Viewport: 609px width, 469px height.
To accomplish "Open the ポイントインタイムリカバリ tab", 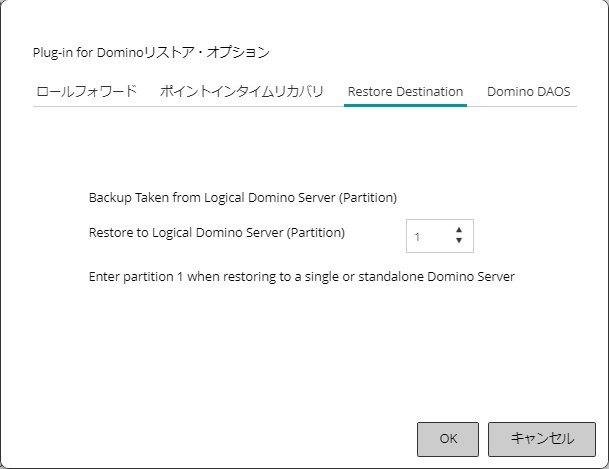I will point(242,92).
